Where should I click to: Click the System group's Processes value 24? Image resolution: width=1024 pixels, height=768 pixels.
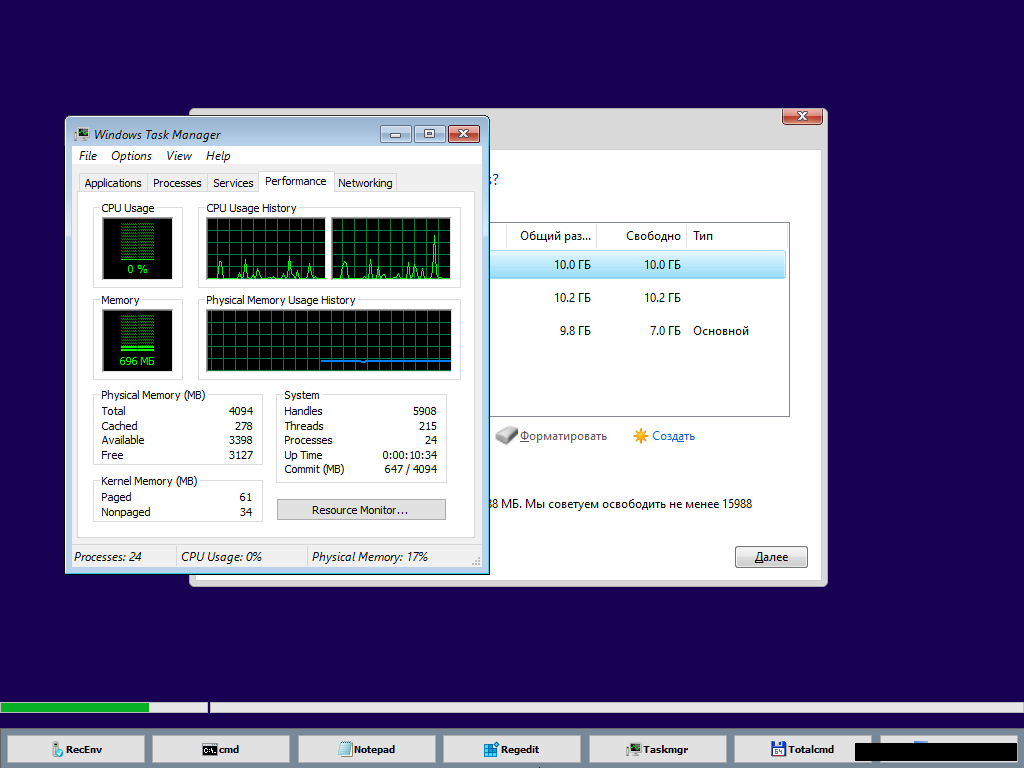tap(431, 440)
